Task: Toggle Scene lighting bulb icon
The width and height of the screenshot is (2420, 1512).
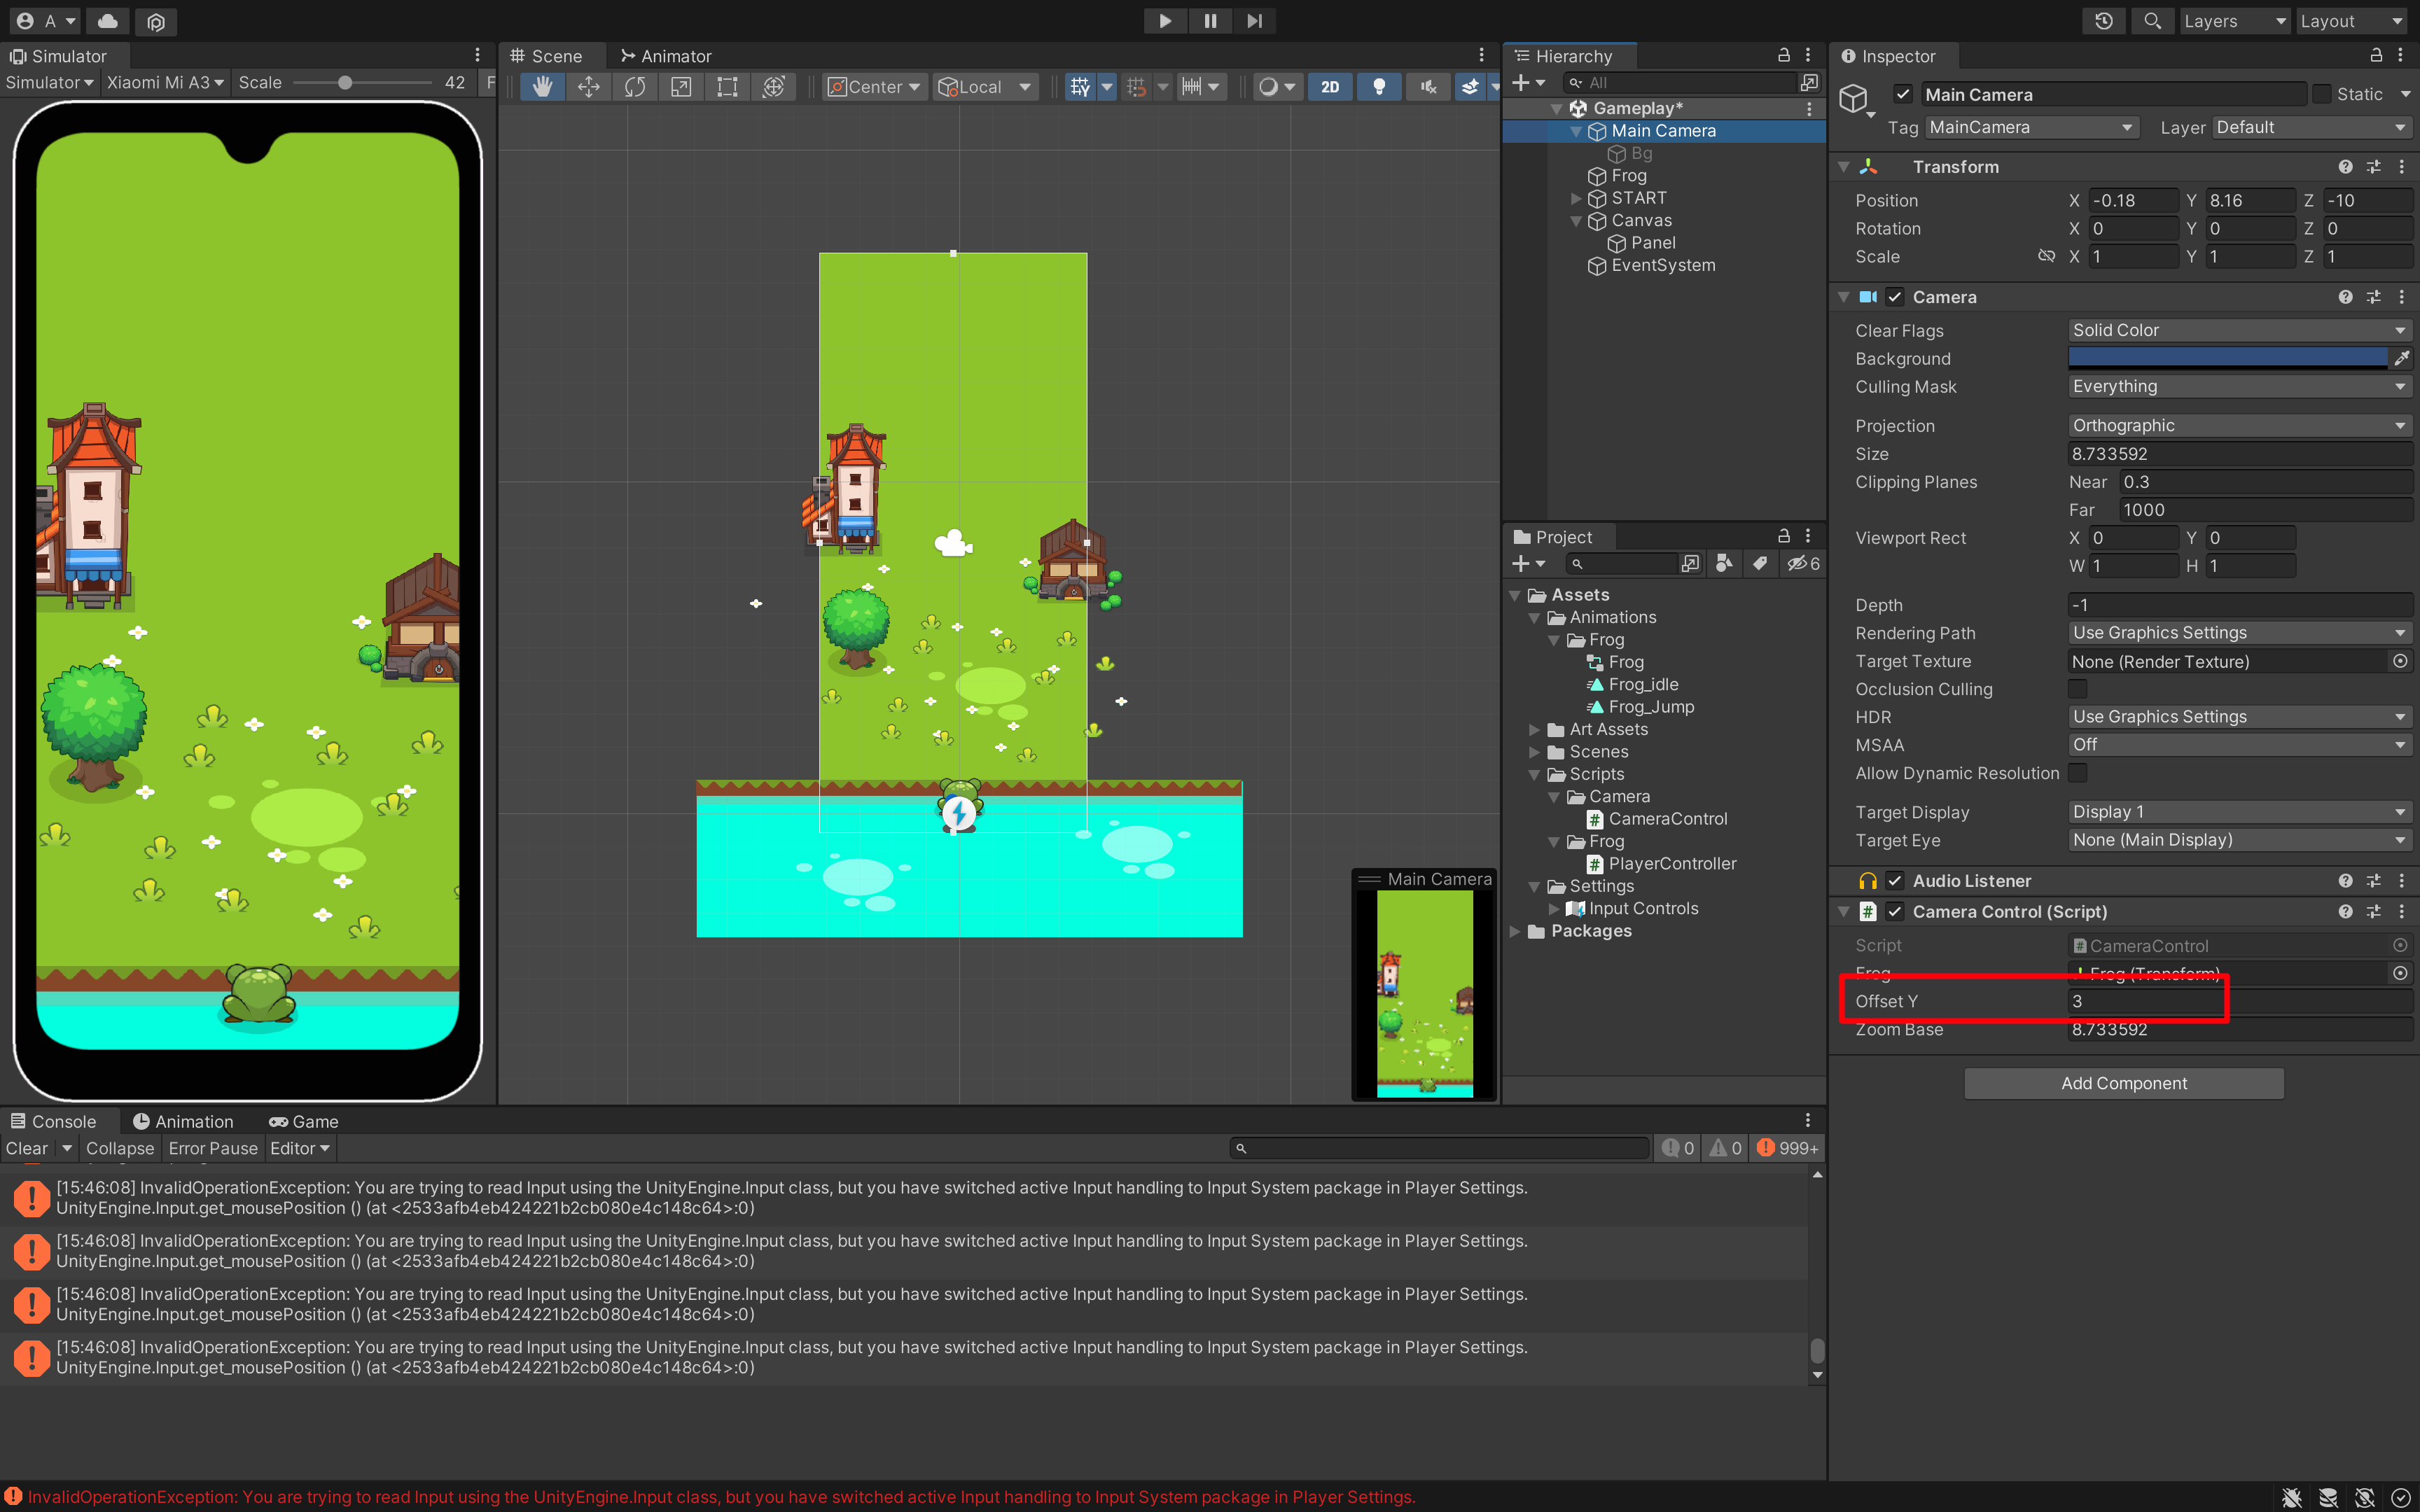Action: (1379, 87)
